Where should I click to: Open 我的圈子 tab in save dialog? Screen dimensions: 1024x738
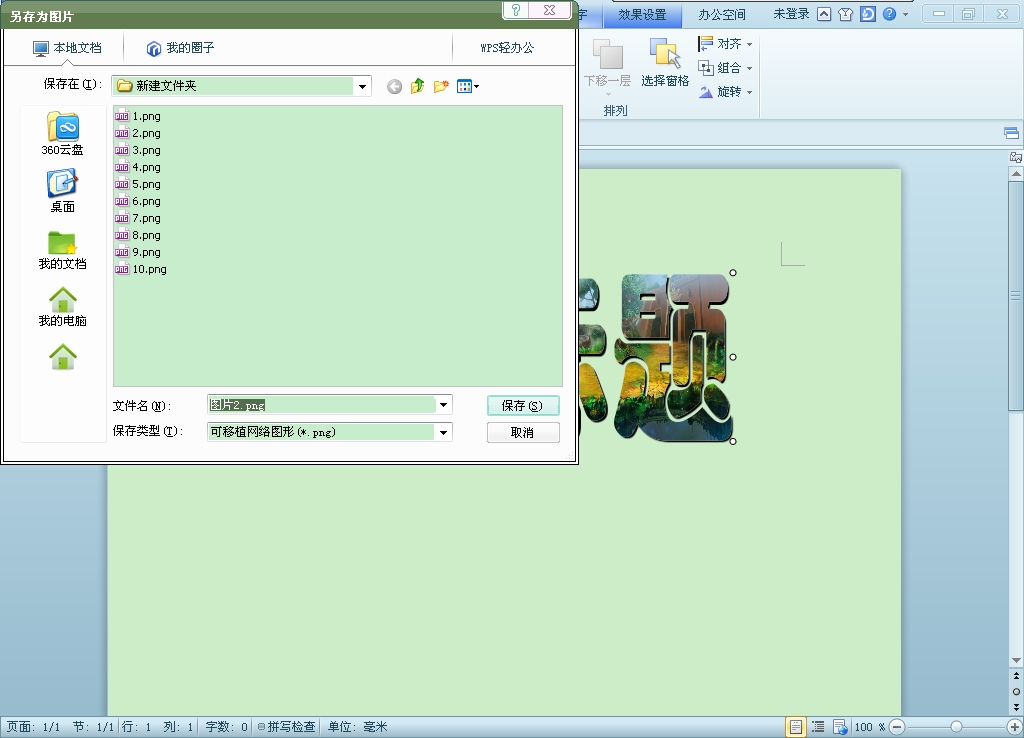pyautogui.click(x=180, y=48)
